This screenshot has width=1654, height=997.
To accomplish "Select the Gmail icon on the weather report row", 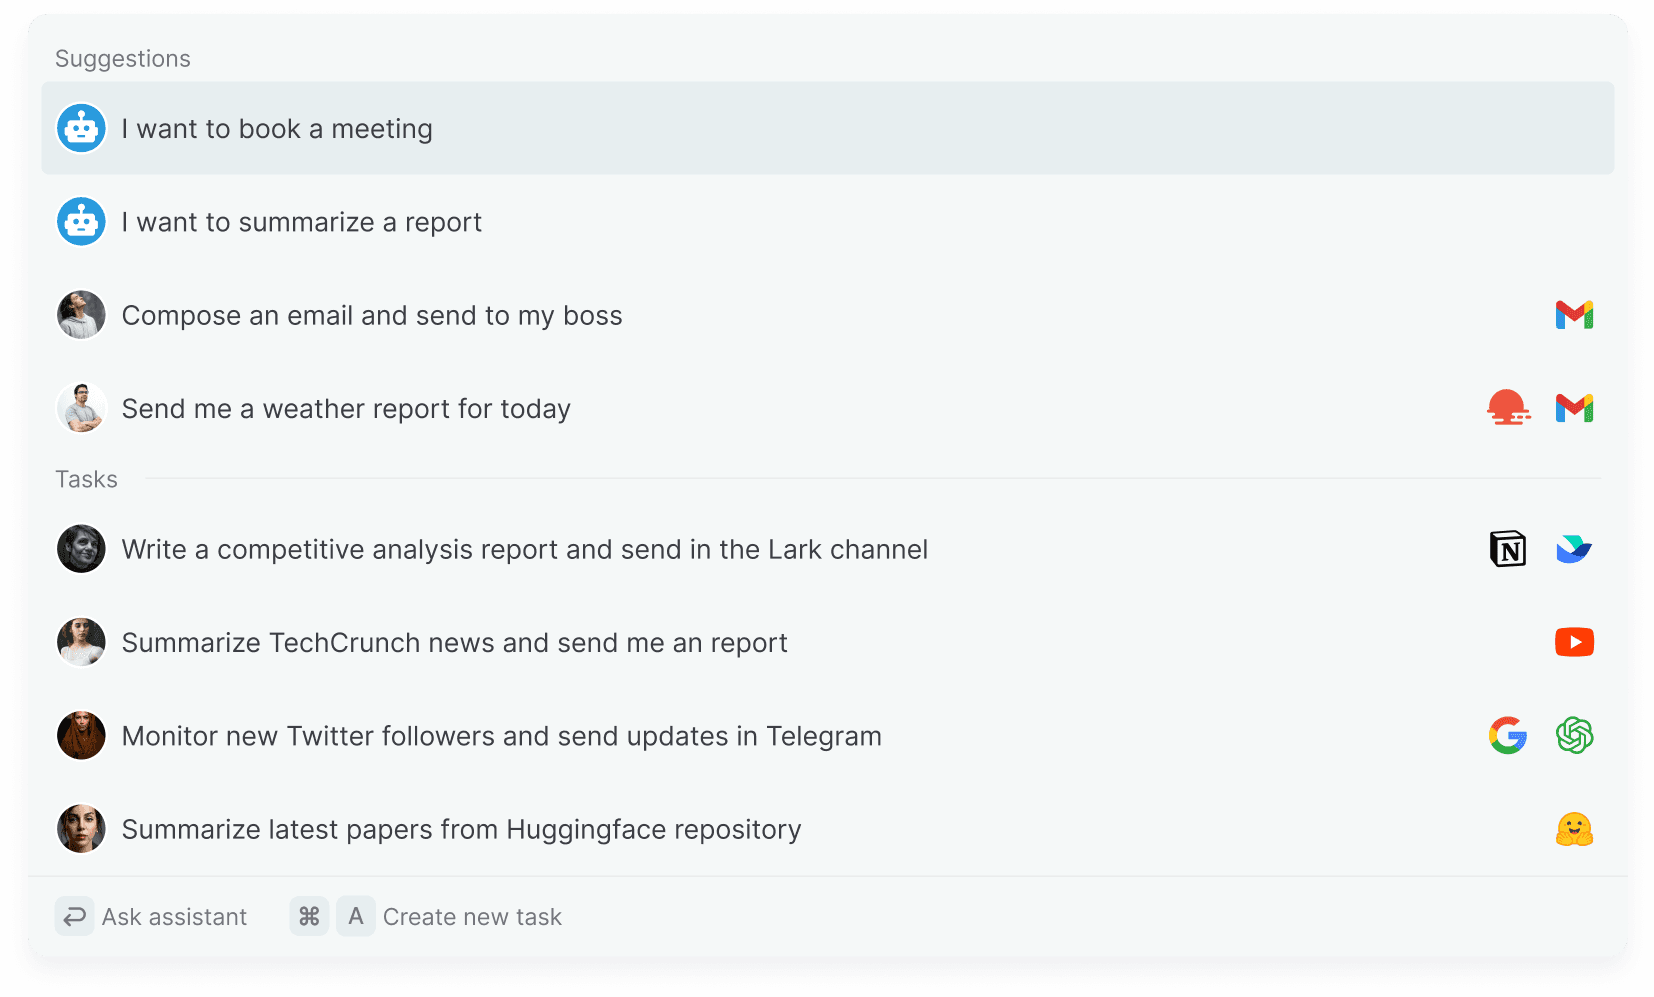I will [1574, 408].
